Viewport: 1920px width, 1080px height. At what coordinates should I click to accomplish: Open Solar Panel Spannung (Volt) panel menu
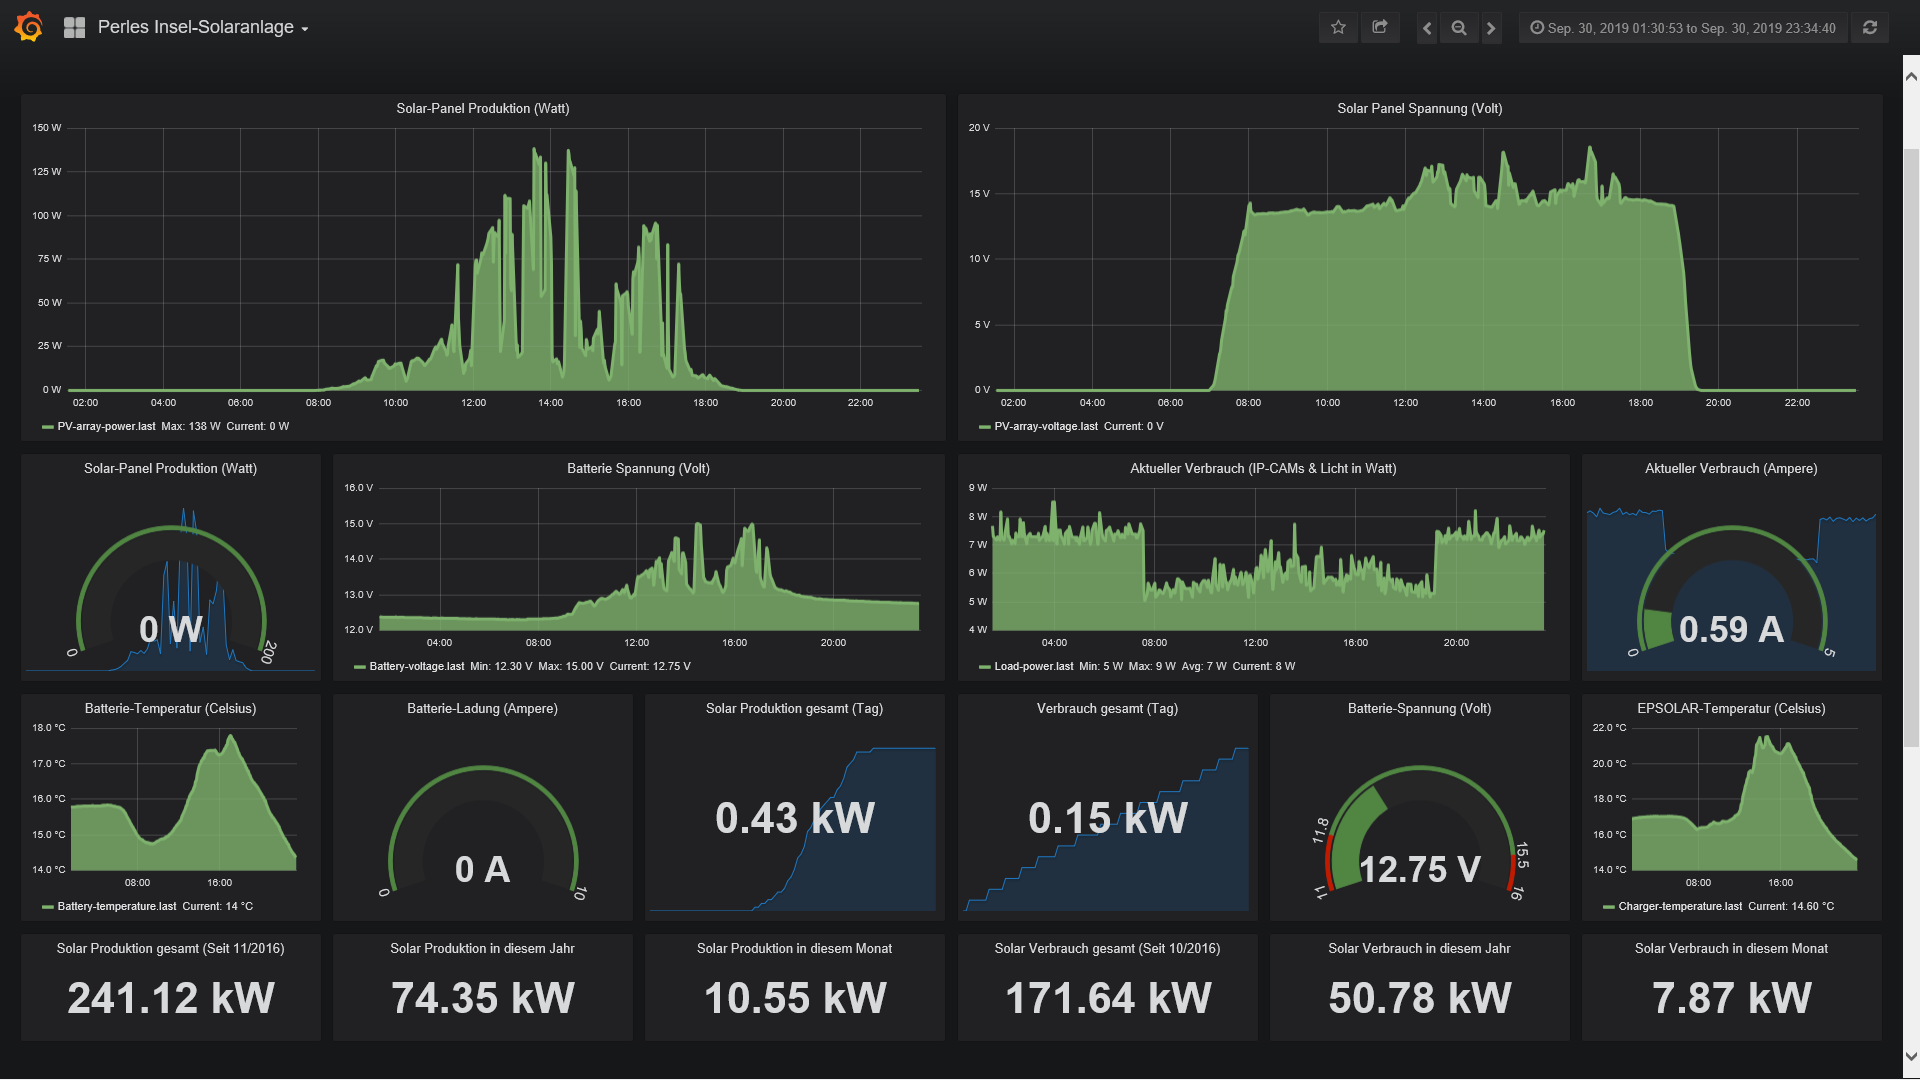click(x=1419, y=109)
